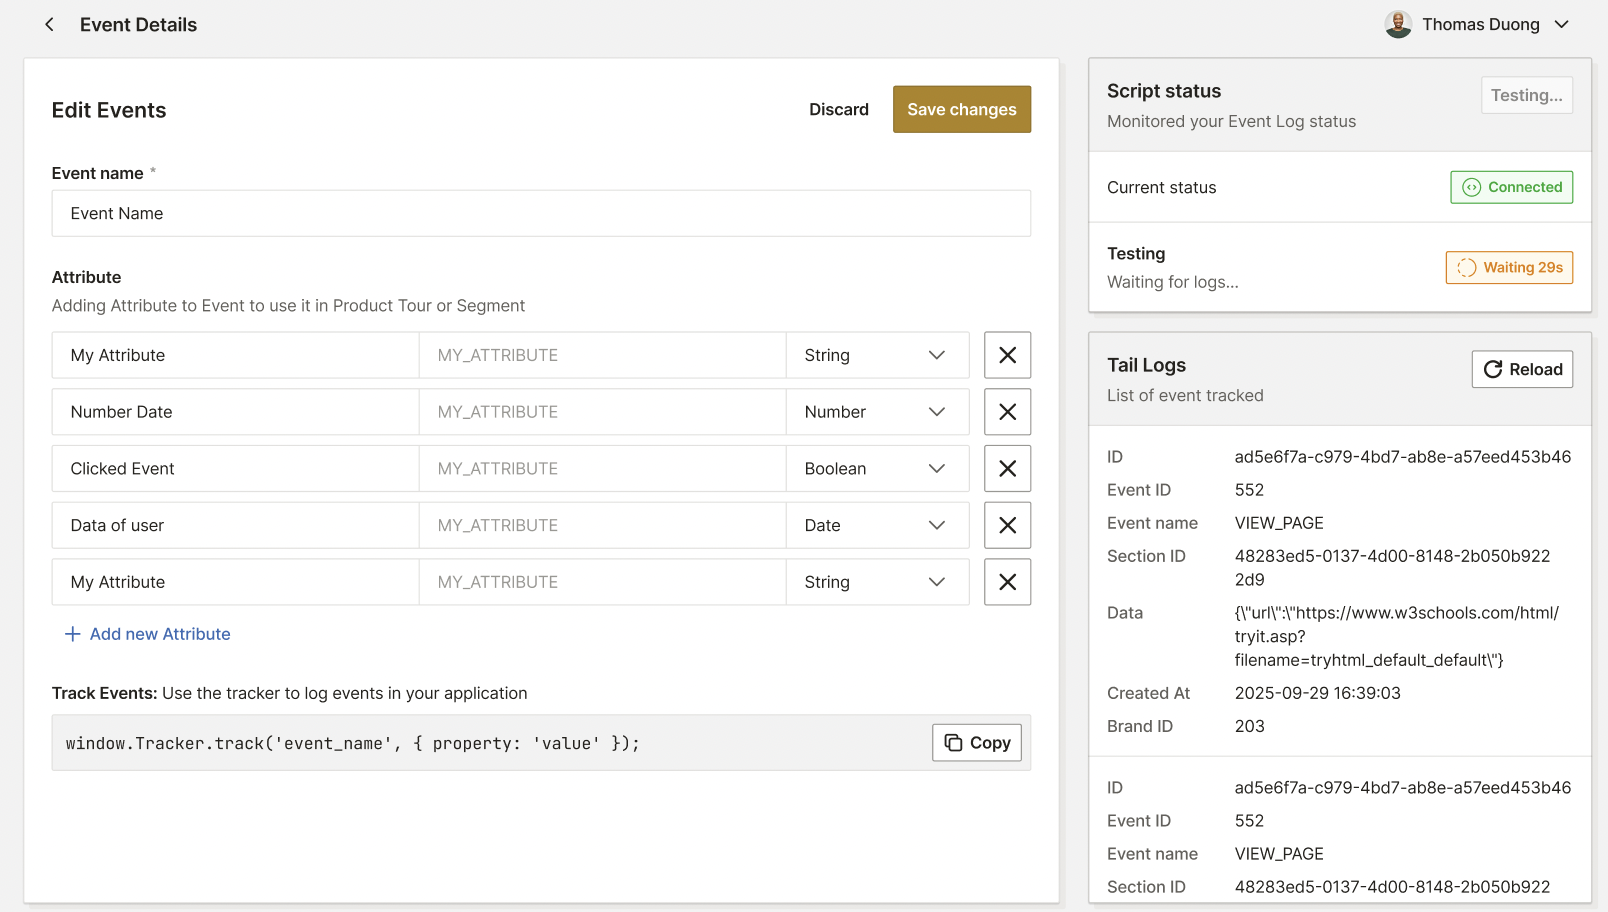Click the Copy icon beside tracker snippet
Image resolution: width=1608 pixels, height=912 pixels.
953,742
